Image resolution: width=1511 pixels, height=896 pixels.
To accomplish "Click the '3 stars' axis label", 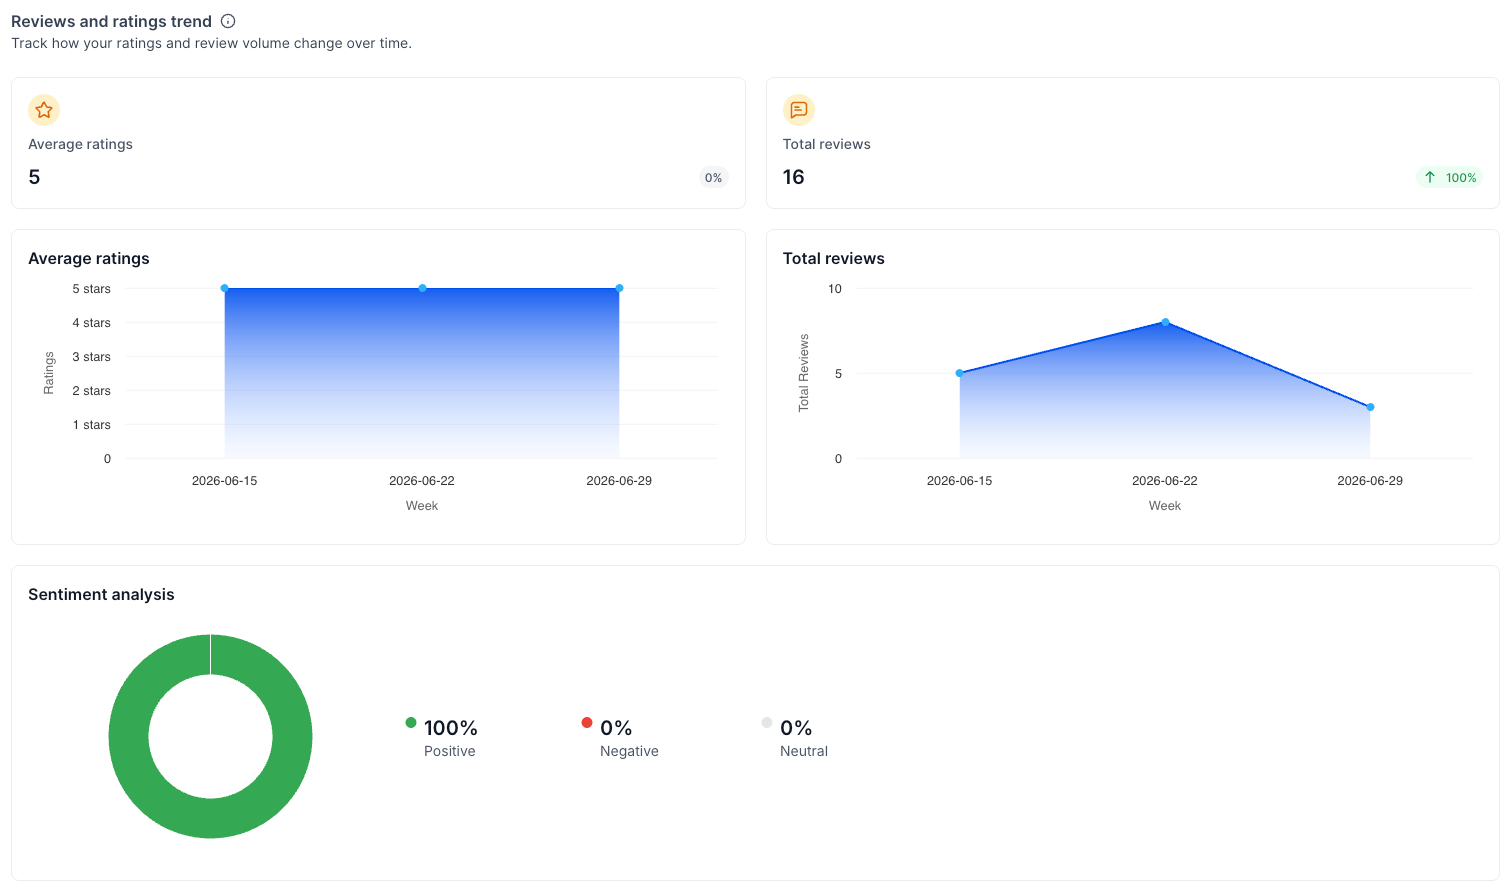I will (x=91, y=357).
